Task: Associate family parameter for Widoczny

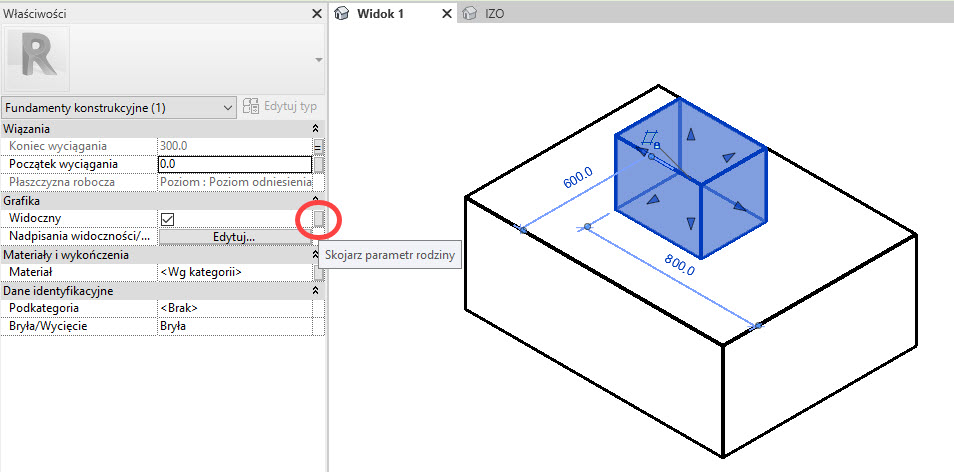Action: click(318, 219)
